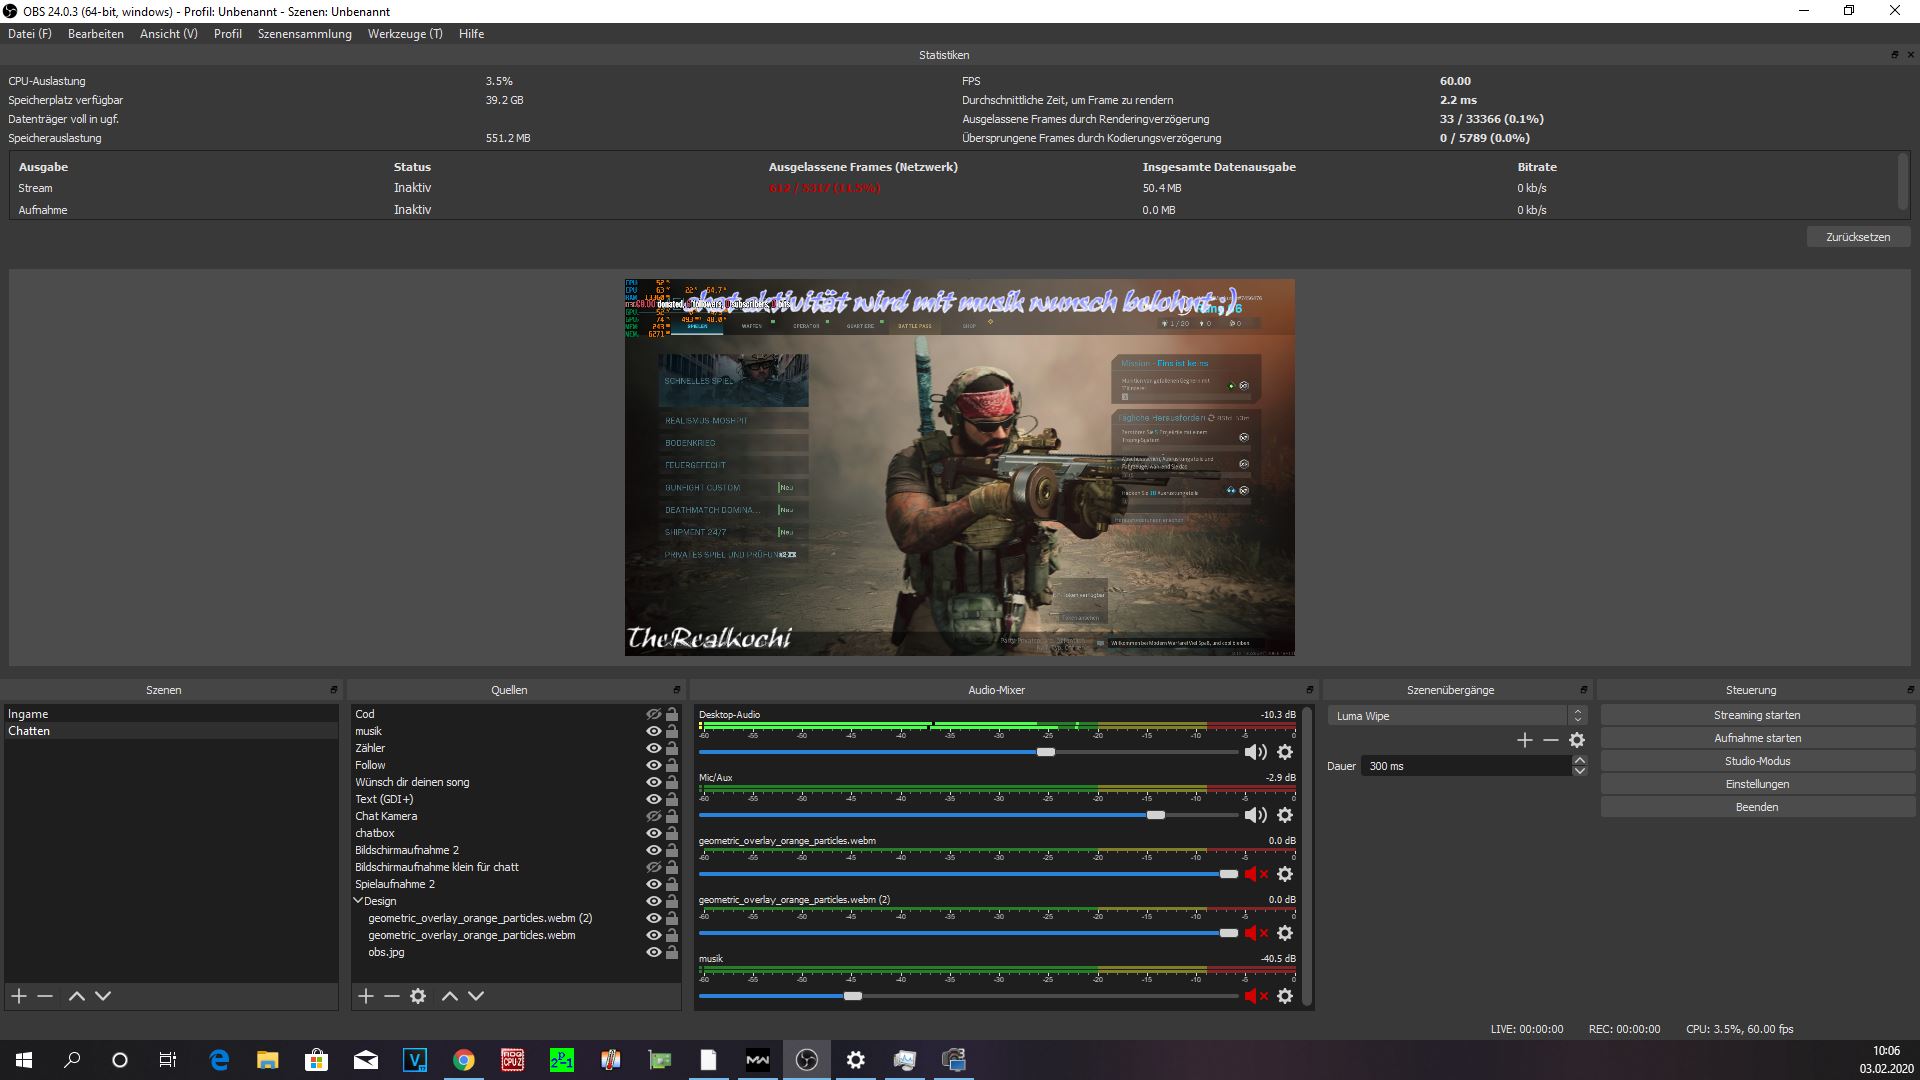The width and height of the screenshot is (1920, 1080).
Task: Collapse the Design group
Action: (x=358, y=901)
